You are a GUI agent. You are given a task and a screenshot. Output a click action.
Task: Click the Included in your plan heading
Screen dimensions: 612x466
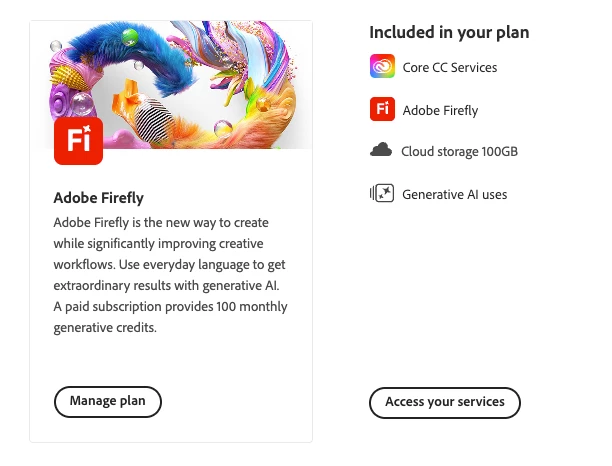pos(449,32)
